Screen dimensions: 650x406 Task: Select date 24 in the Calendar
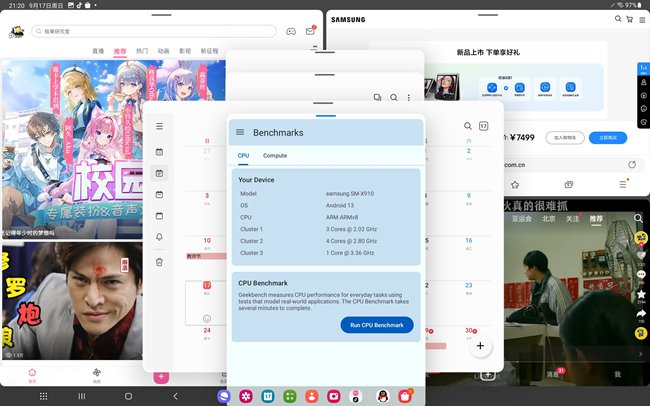[207, 330]
